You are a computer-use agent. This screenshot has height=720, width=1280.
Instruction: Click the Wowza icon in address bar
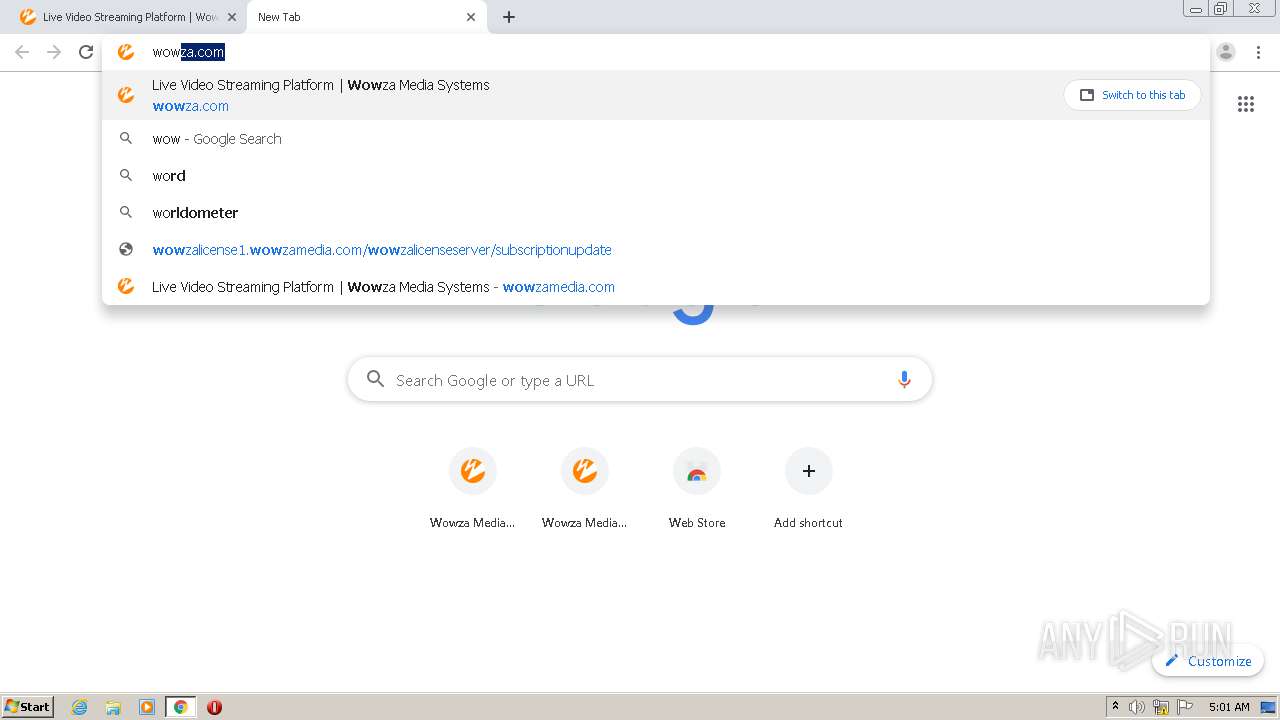(x=126, y=52)
